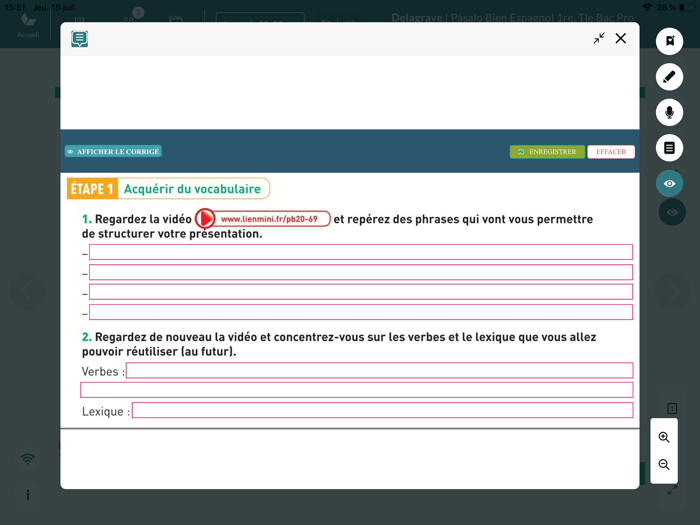This screenshot has width=700, height=525.
Task: Click the ÉTAPE 1 orange label
Action: point(92,189)
